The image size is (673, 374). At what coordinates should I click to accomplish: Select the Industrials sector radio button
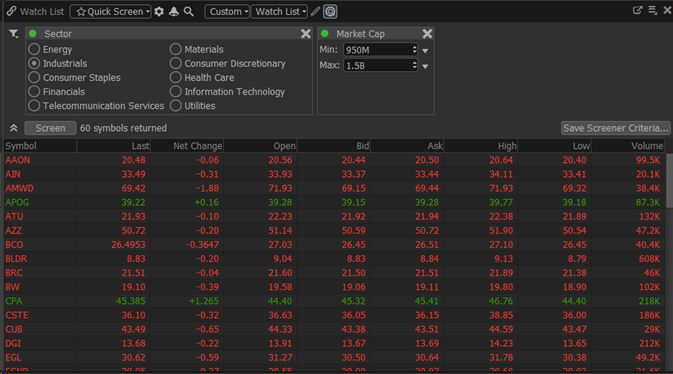pyautogui.click(x=34, y=64)
